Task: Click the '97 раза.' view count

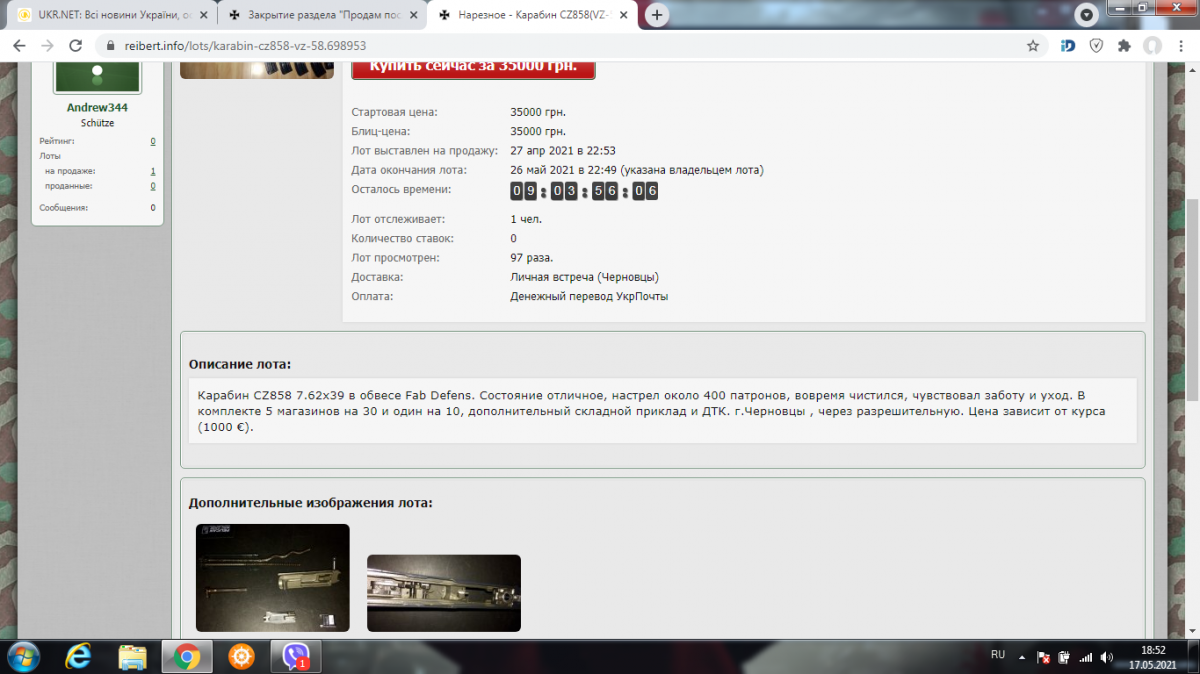Action: [531, 258]
